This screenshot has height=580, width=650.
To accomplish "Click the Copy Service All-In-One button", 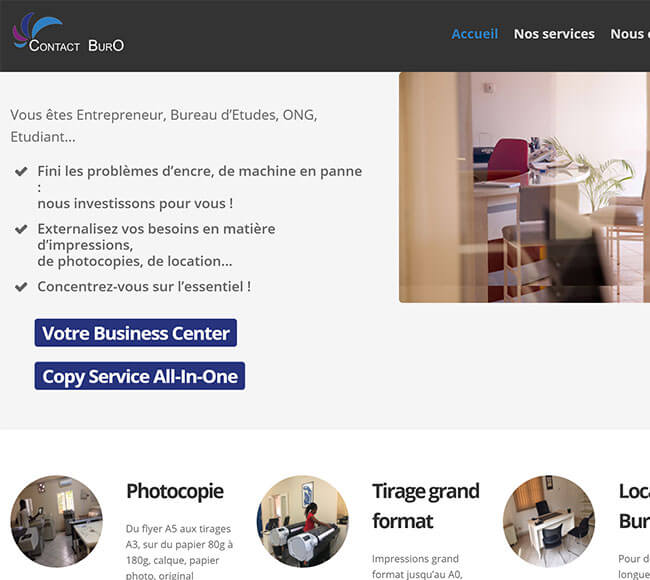I will (x=140, y=376).
